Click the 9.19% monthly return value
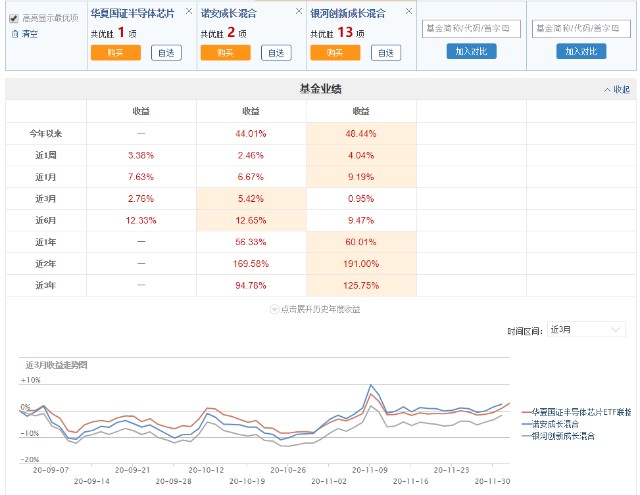 tap(361, 177)
